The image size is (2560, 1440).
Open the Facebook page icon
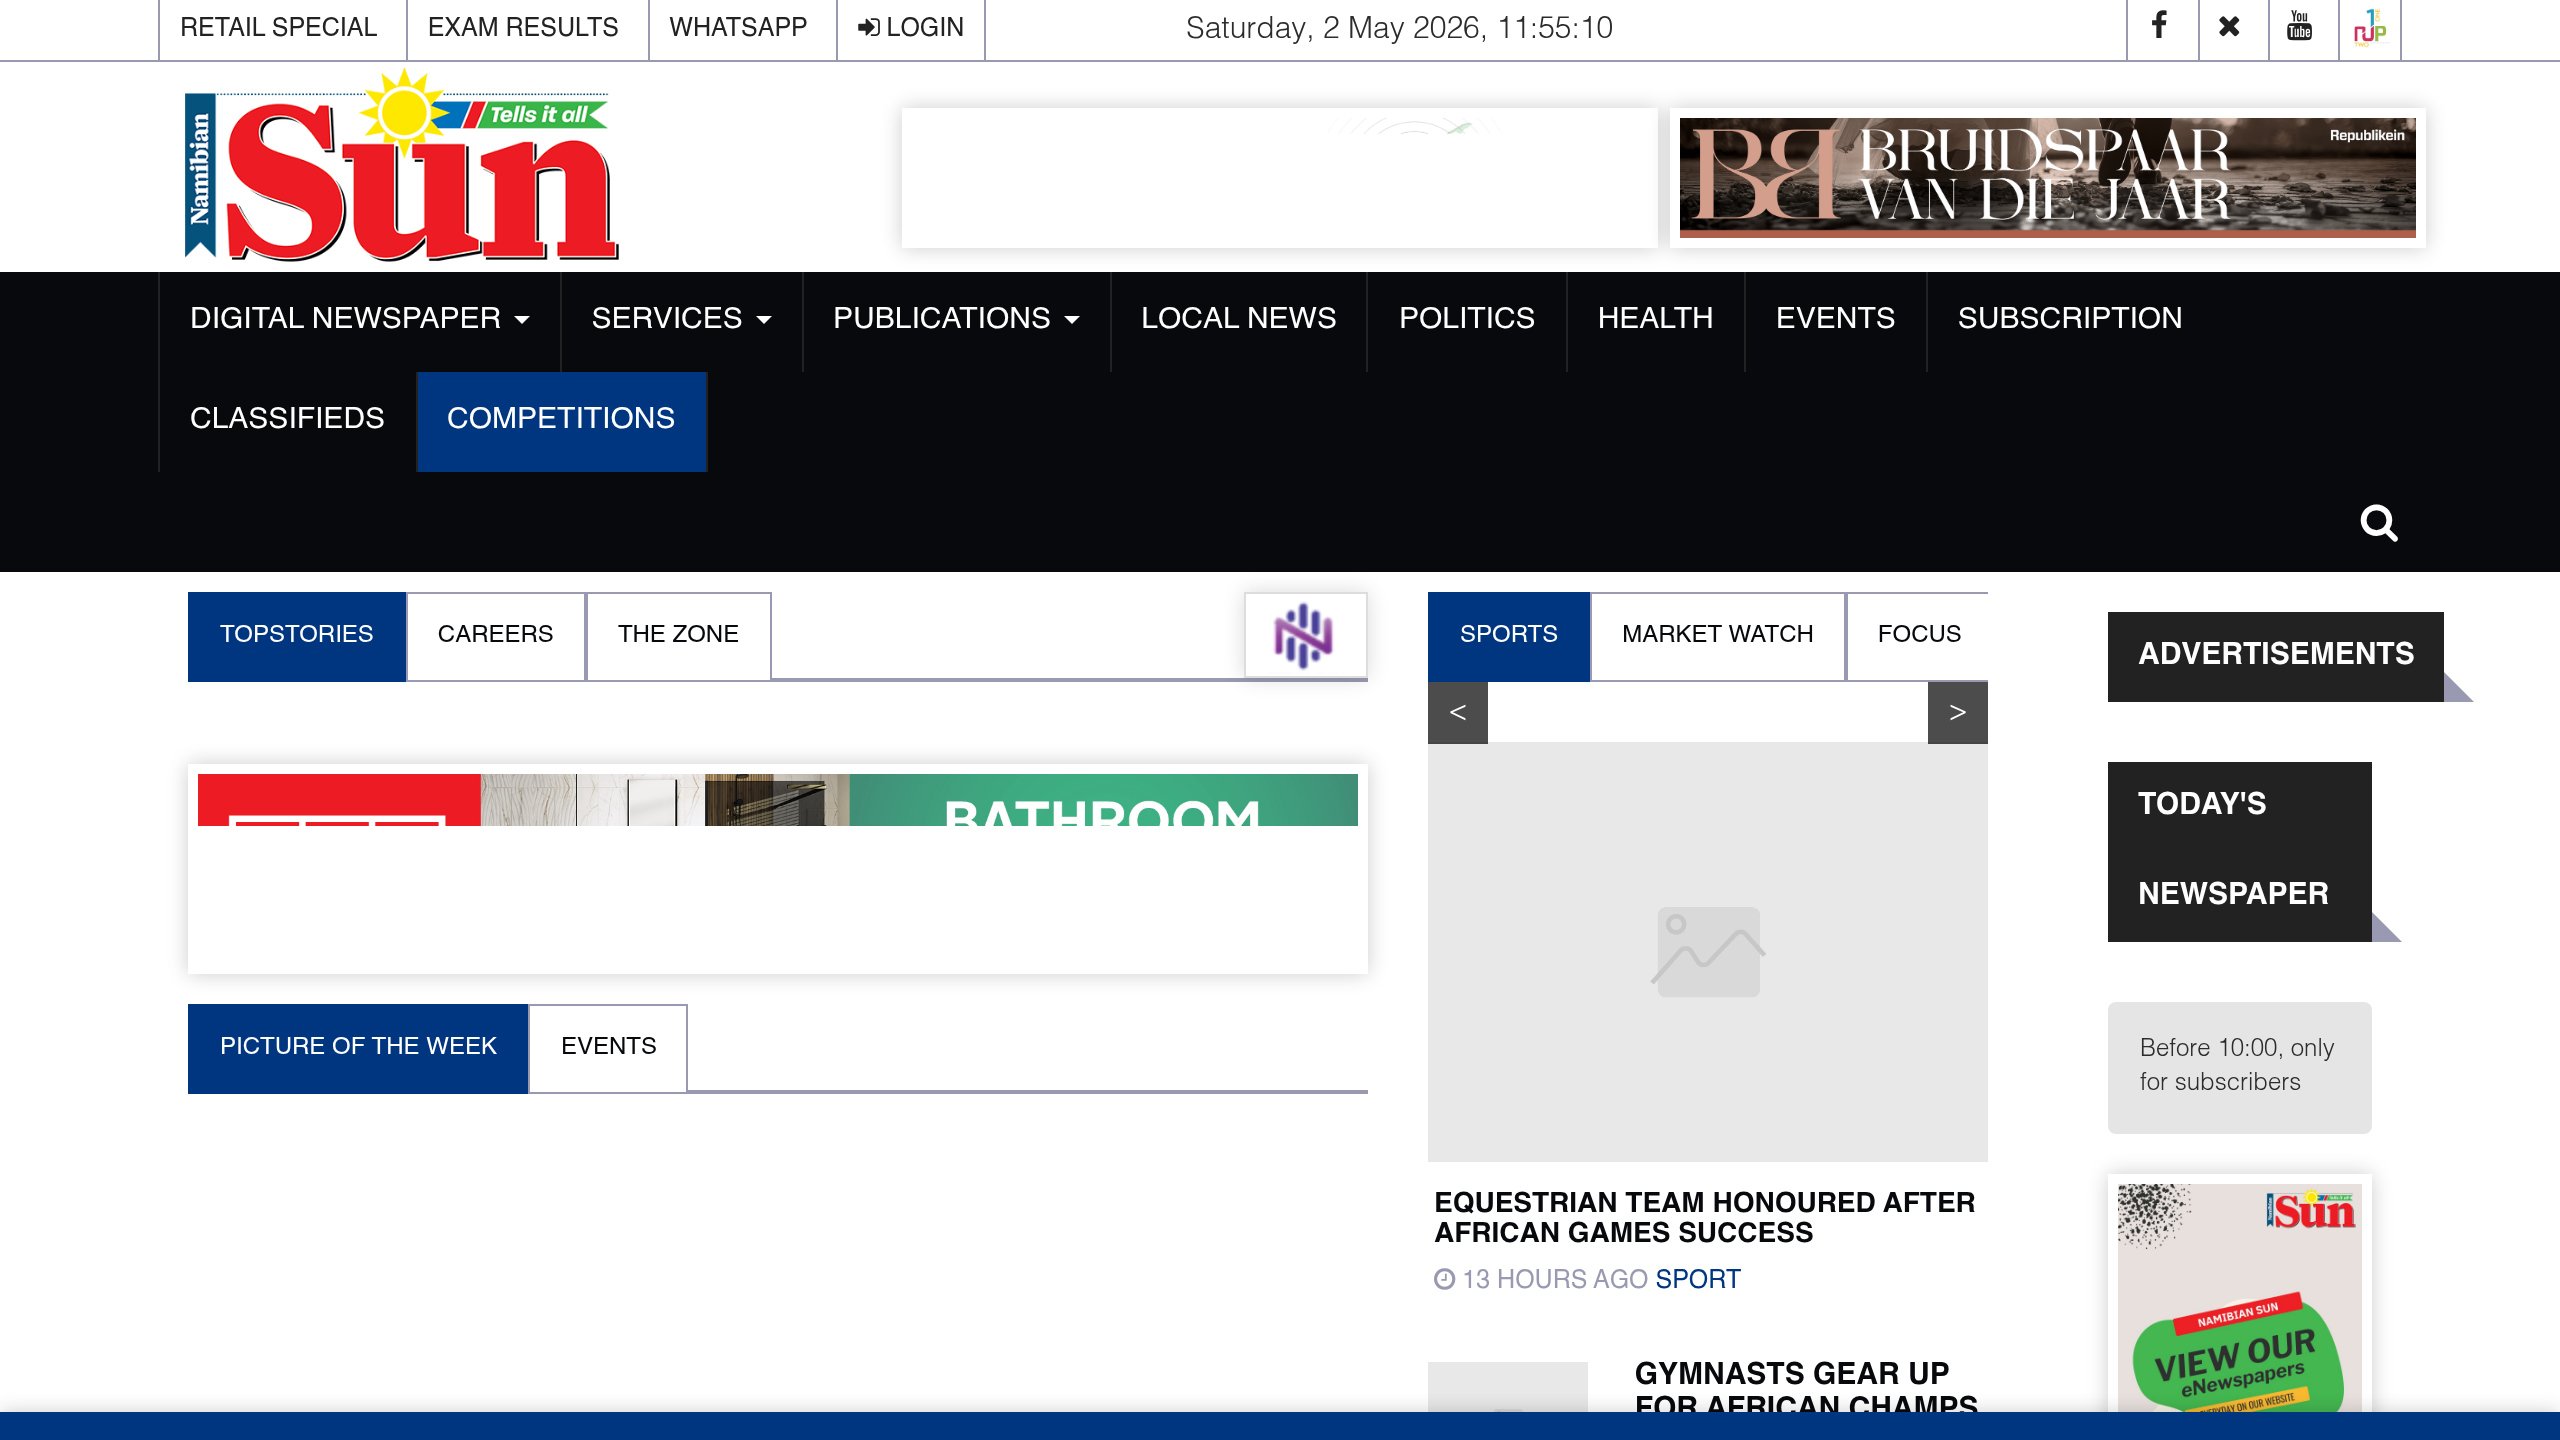tap(2161, 27)
